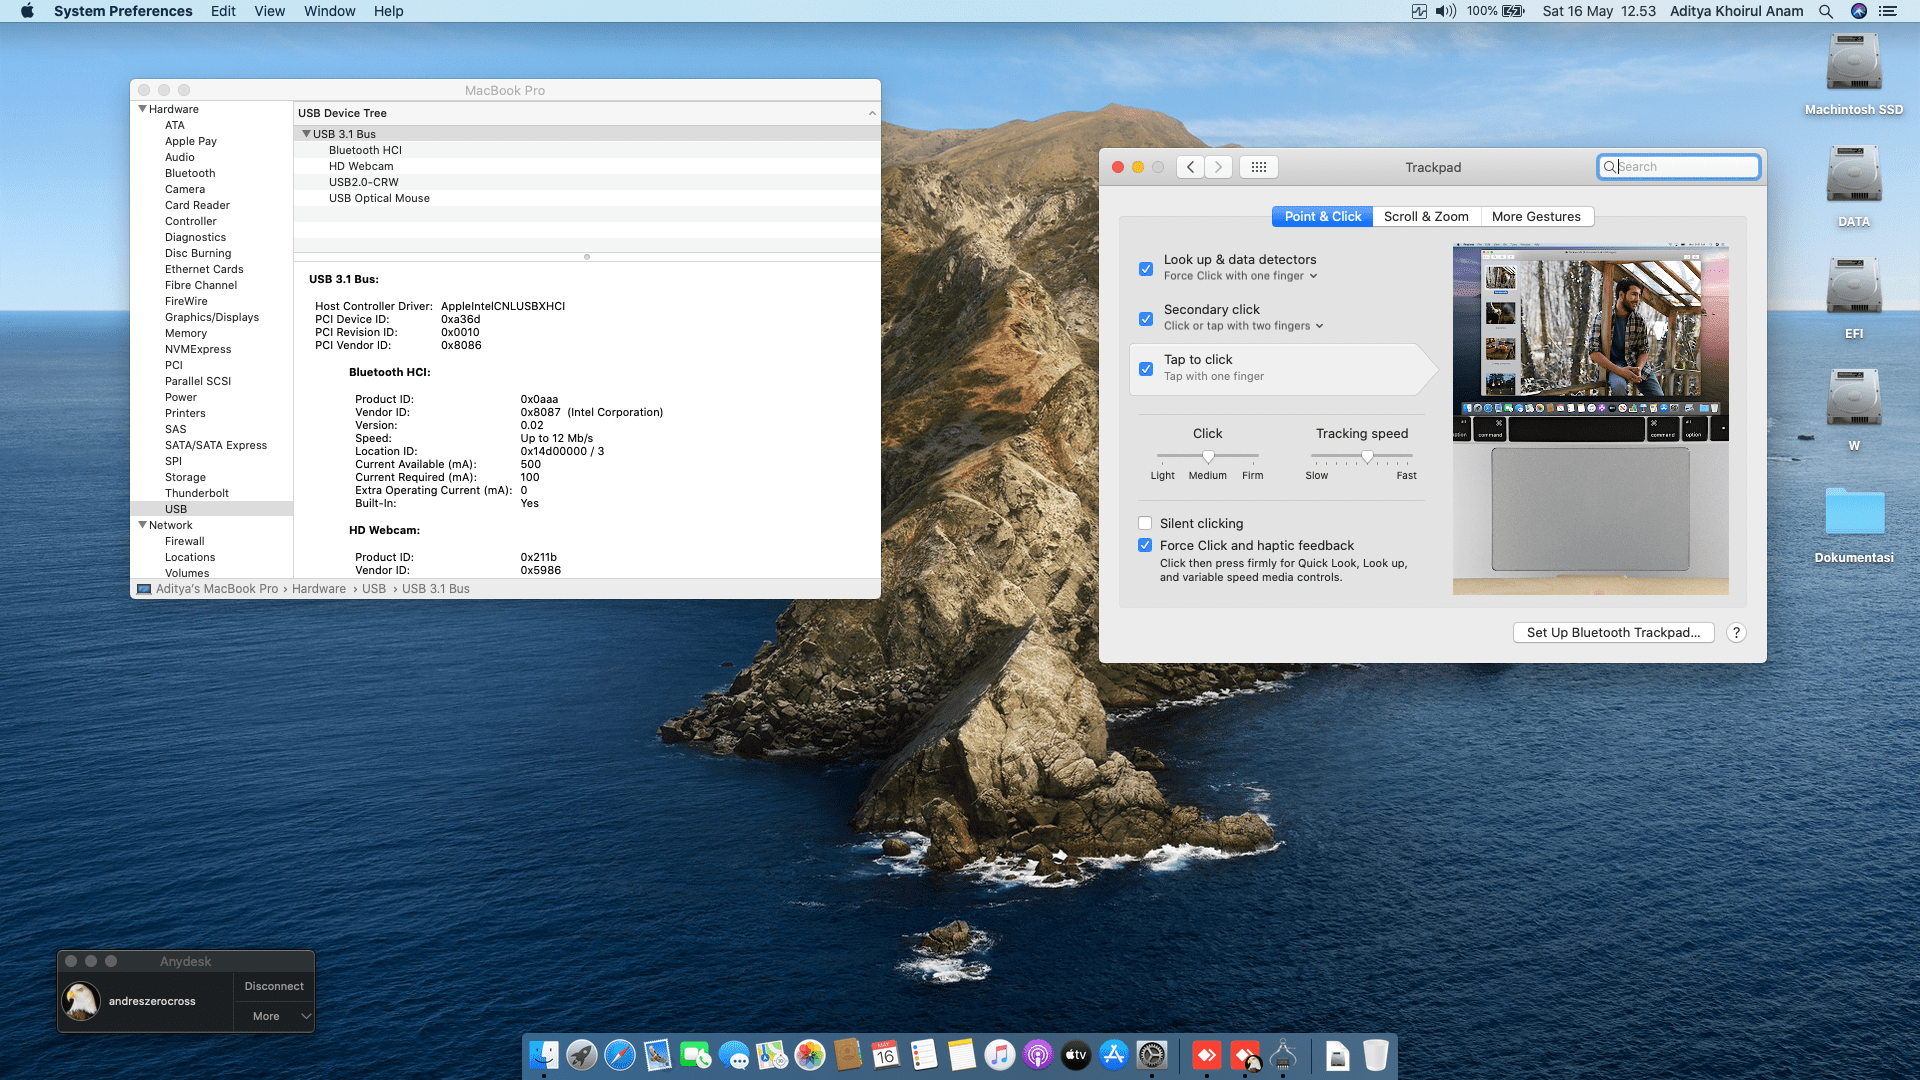Open Apple TV app in Dock
1920x1080 pixels.
click(x=1076, y=1055)
